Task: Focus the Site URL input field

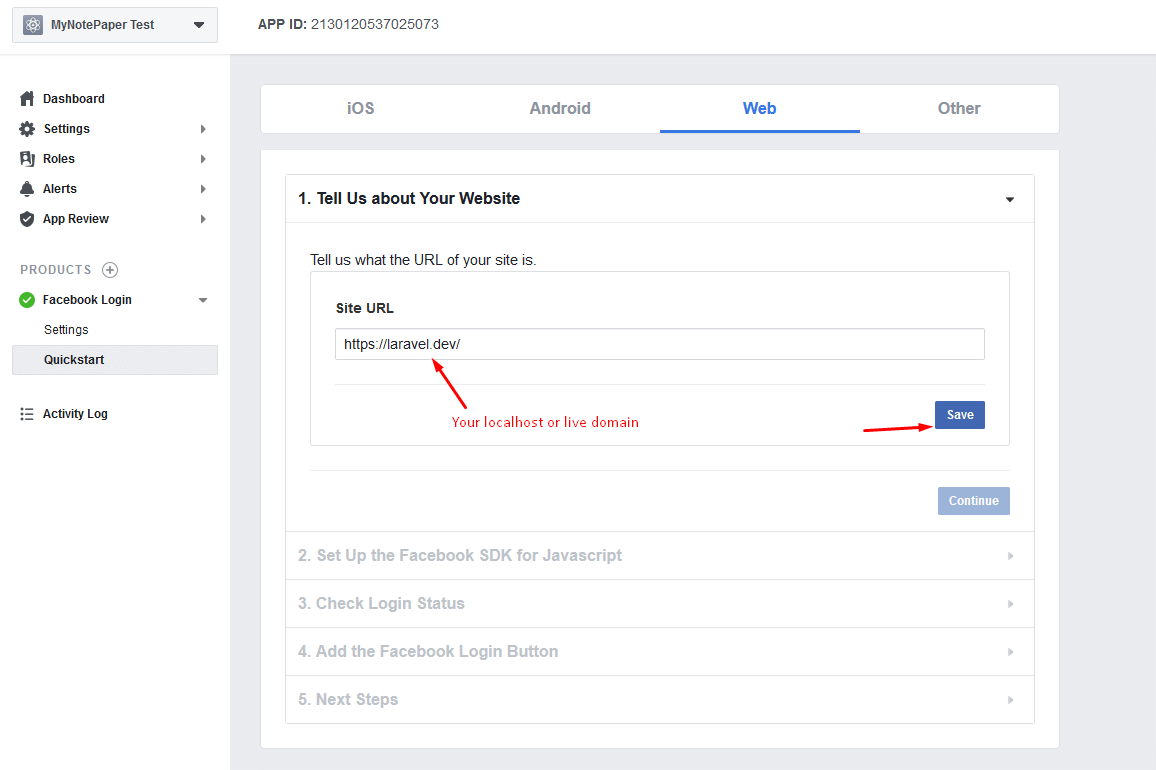Action: pos(660,344)
